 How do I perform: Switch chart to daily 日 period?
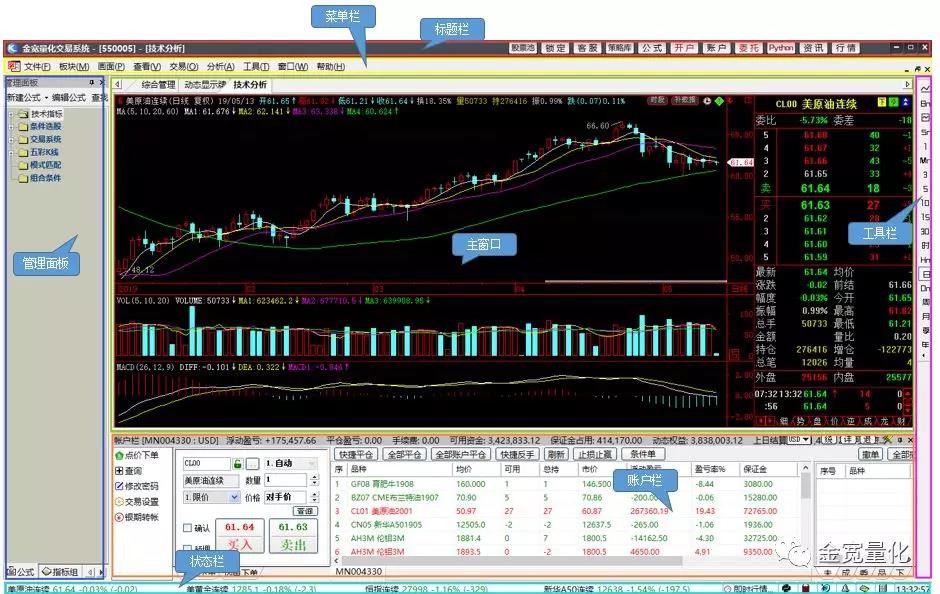925,274
